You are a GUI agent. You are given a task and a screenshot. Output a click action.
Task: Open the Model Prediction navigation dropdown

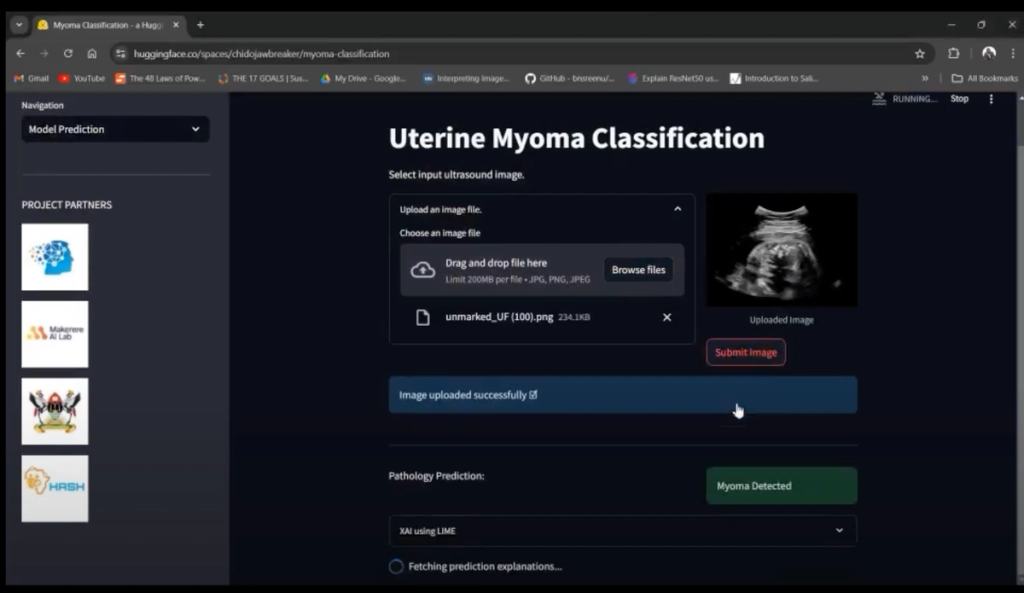pos(114,129)
